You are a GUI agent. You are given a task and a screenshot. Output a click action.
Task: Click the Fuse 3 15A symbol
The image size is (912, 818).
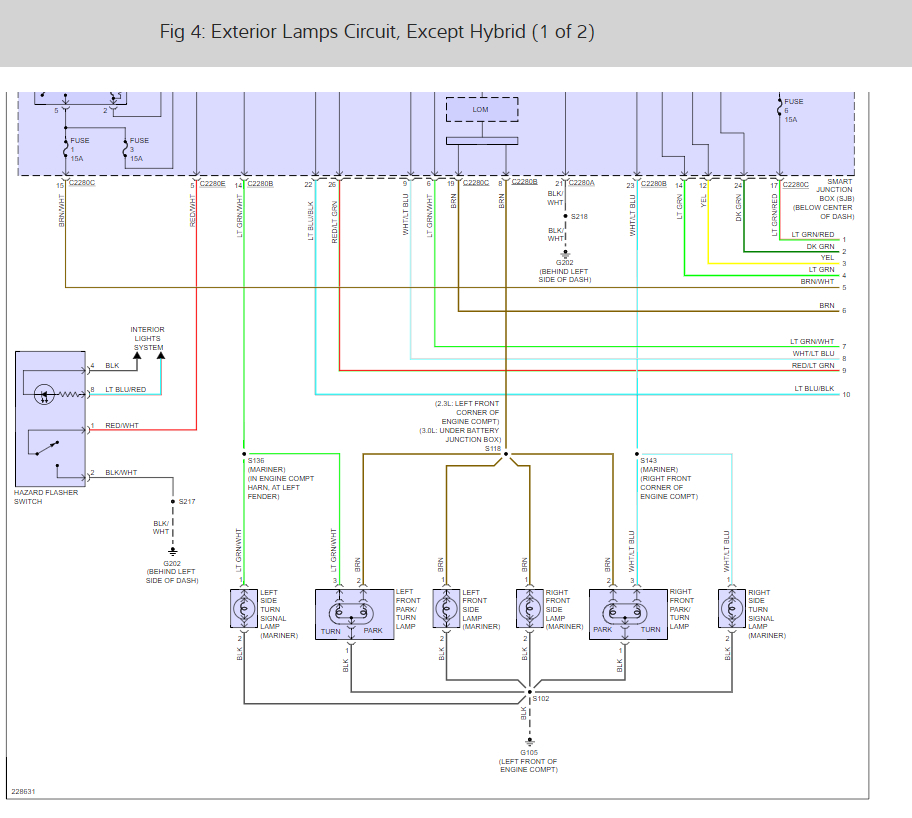coord(125,150)
